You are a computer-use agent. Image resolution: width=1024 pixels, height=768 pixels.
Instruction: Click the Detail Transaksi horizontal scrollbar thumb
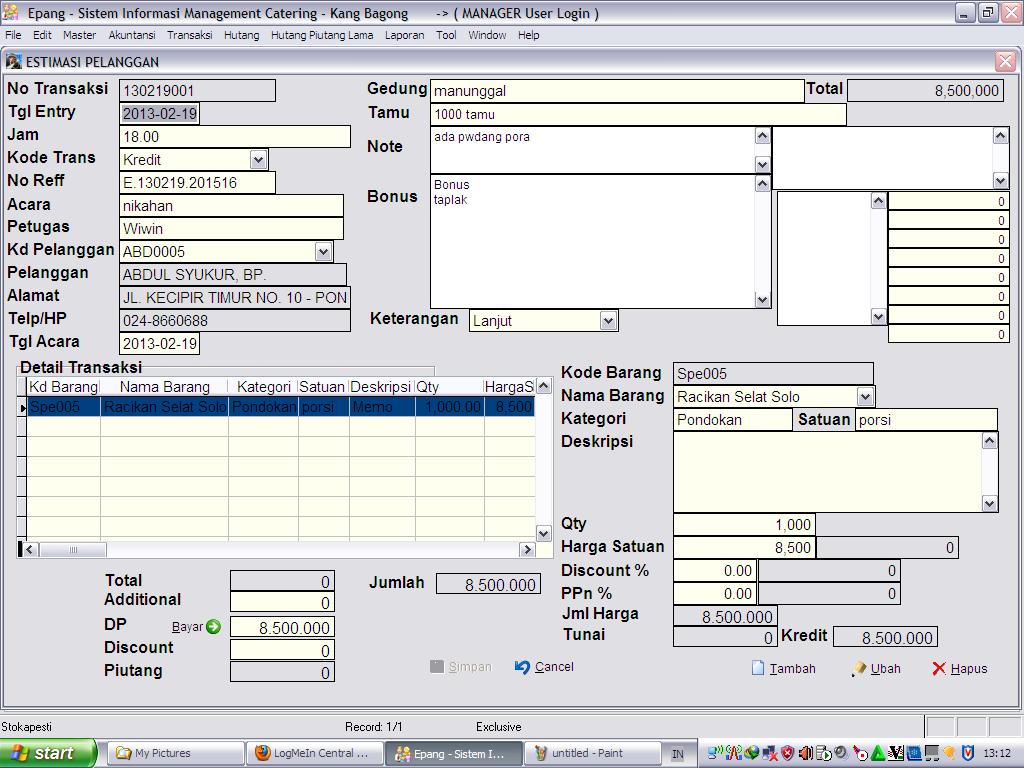(x=73, y=550)
